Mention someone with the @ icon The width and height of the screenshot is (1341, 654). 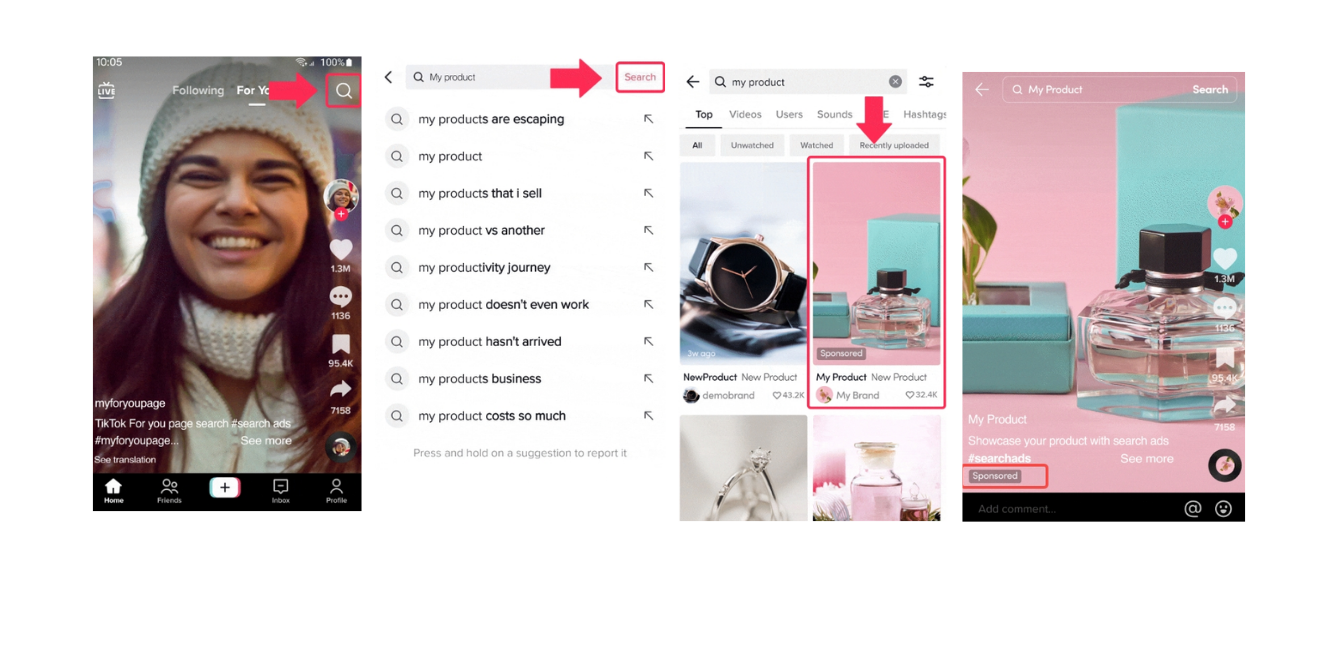pos(1192,508)
